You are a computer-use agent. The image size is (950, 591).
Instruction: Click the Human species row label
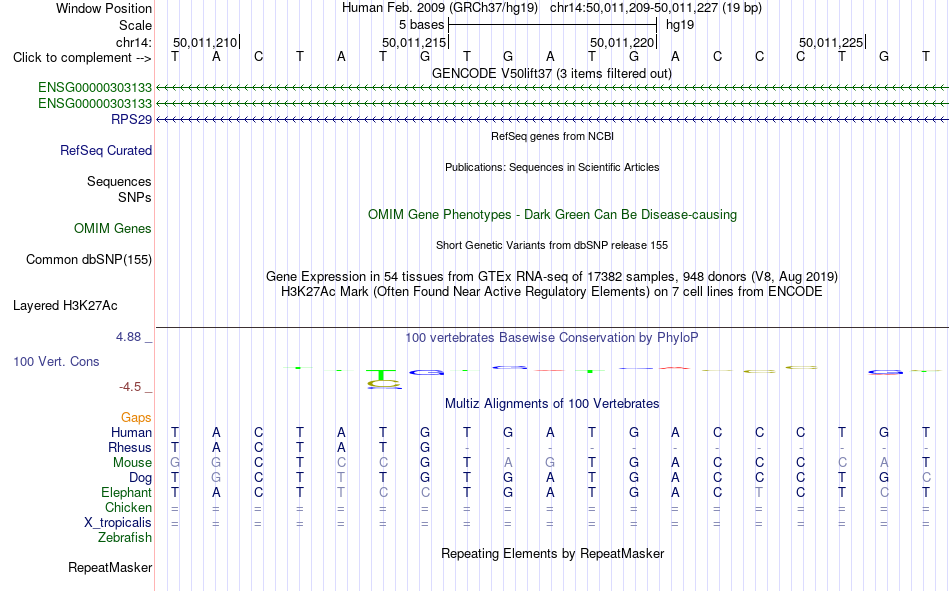click(x=131, y=432)
